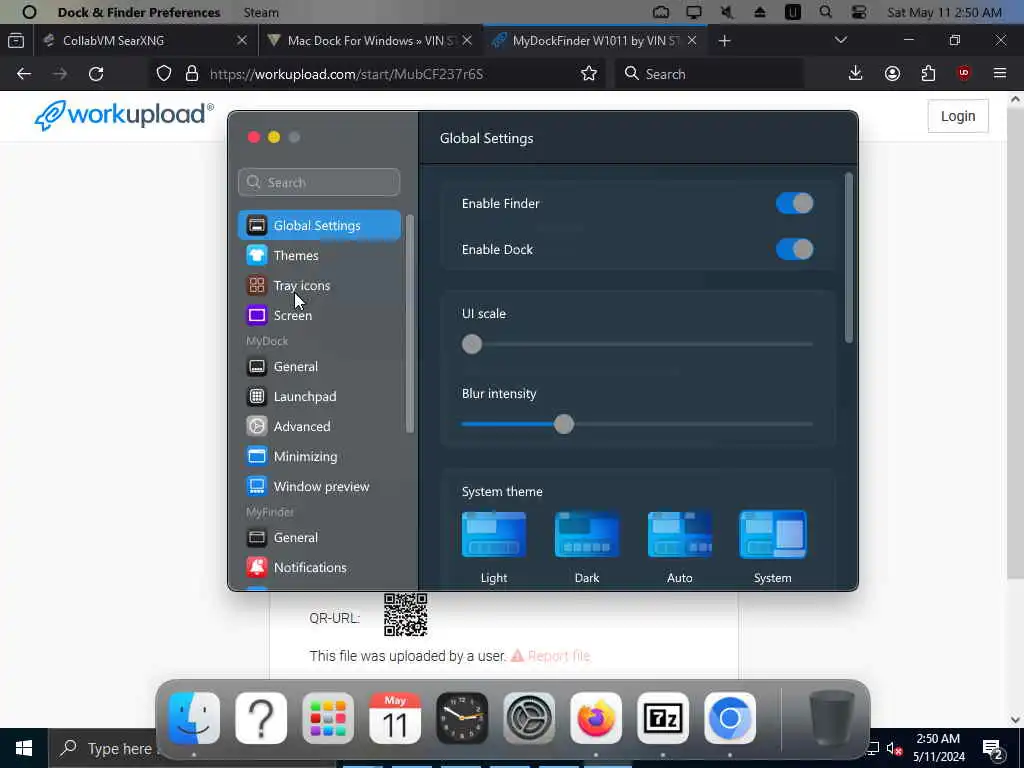Open the Trash in the dock

click(x=831, y=718)
